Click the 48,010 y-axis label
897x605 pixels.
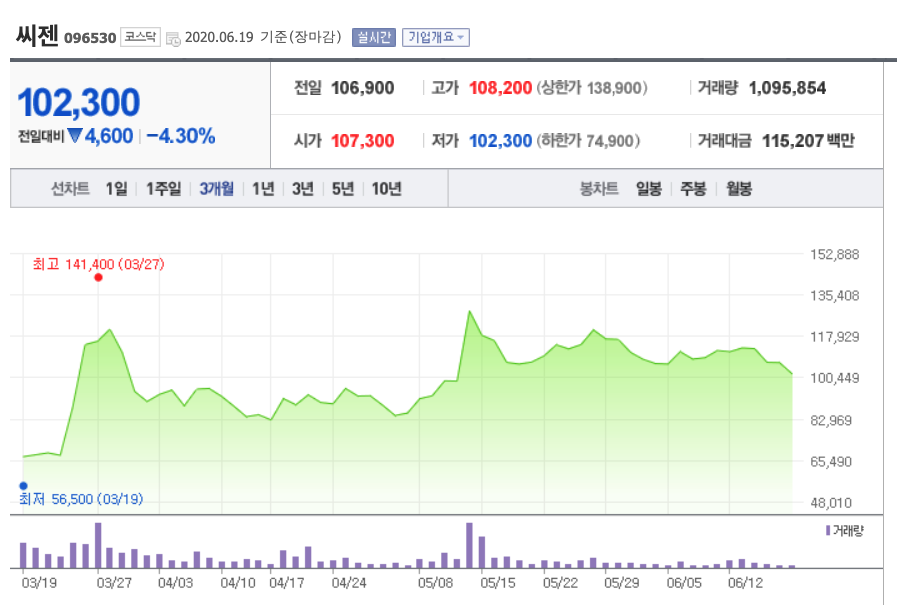(831, 503)
